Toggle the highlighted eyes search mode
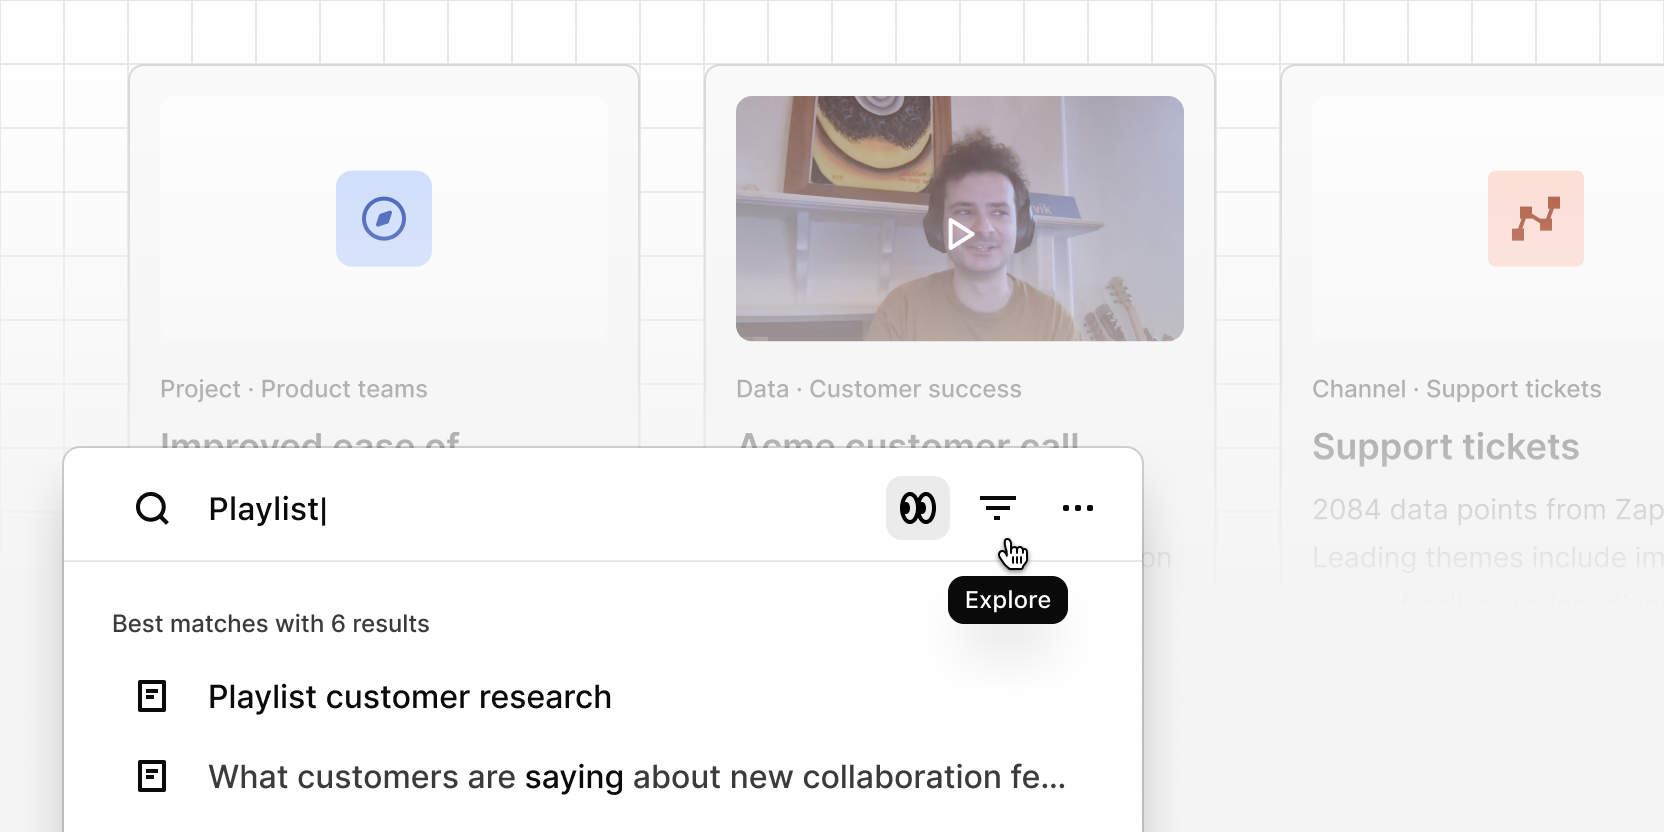Screen dimensions: 1664x832 pyautogui.click(x=917, y=507)
